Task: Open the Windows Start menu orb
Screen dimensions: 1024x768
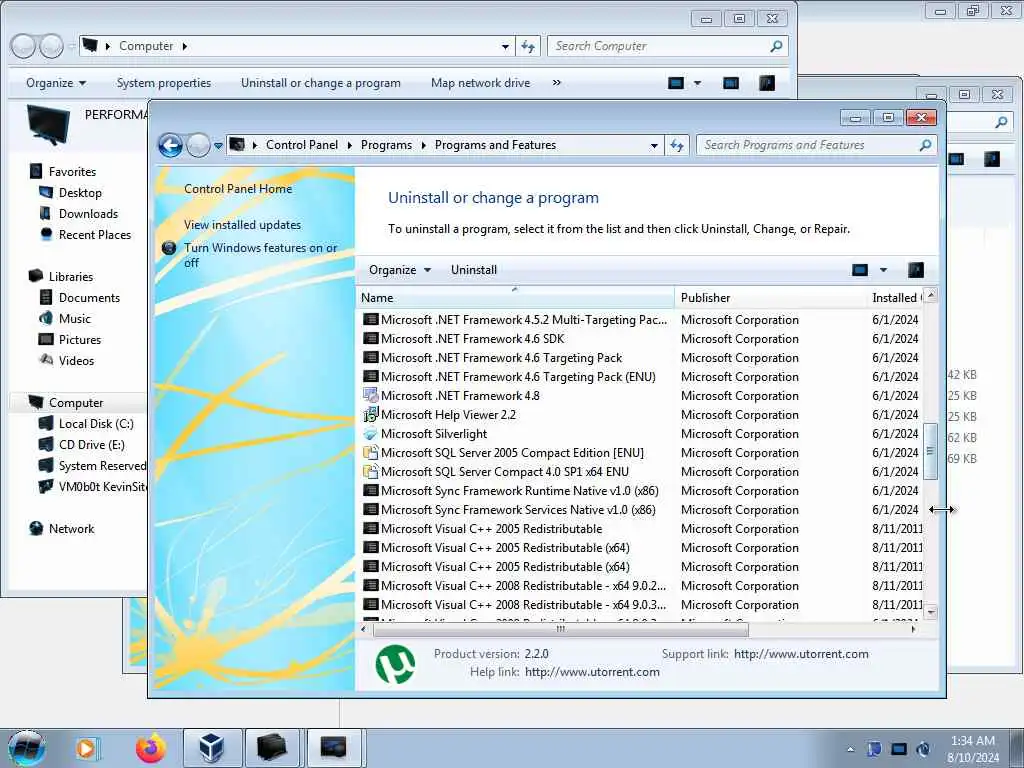Action: click(27, 748)
